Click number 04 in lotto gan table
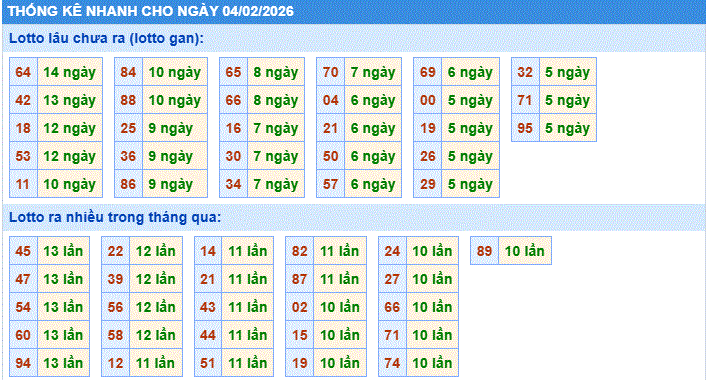 click(330, 100)
